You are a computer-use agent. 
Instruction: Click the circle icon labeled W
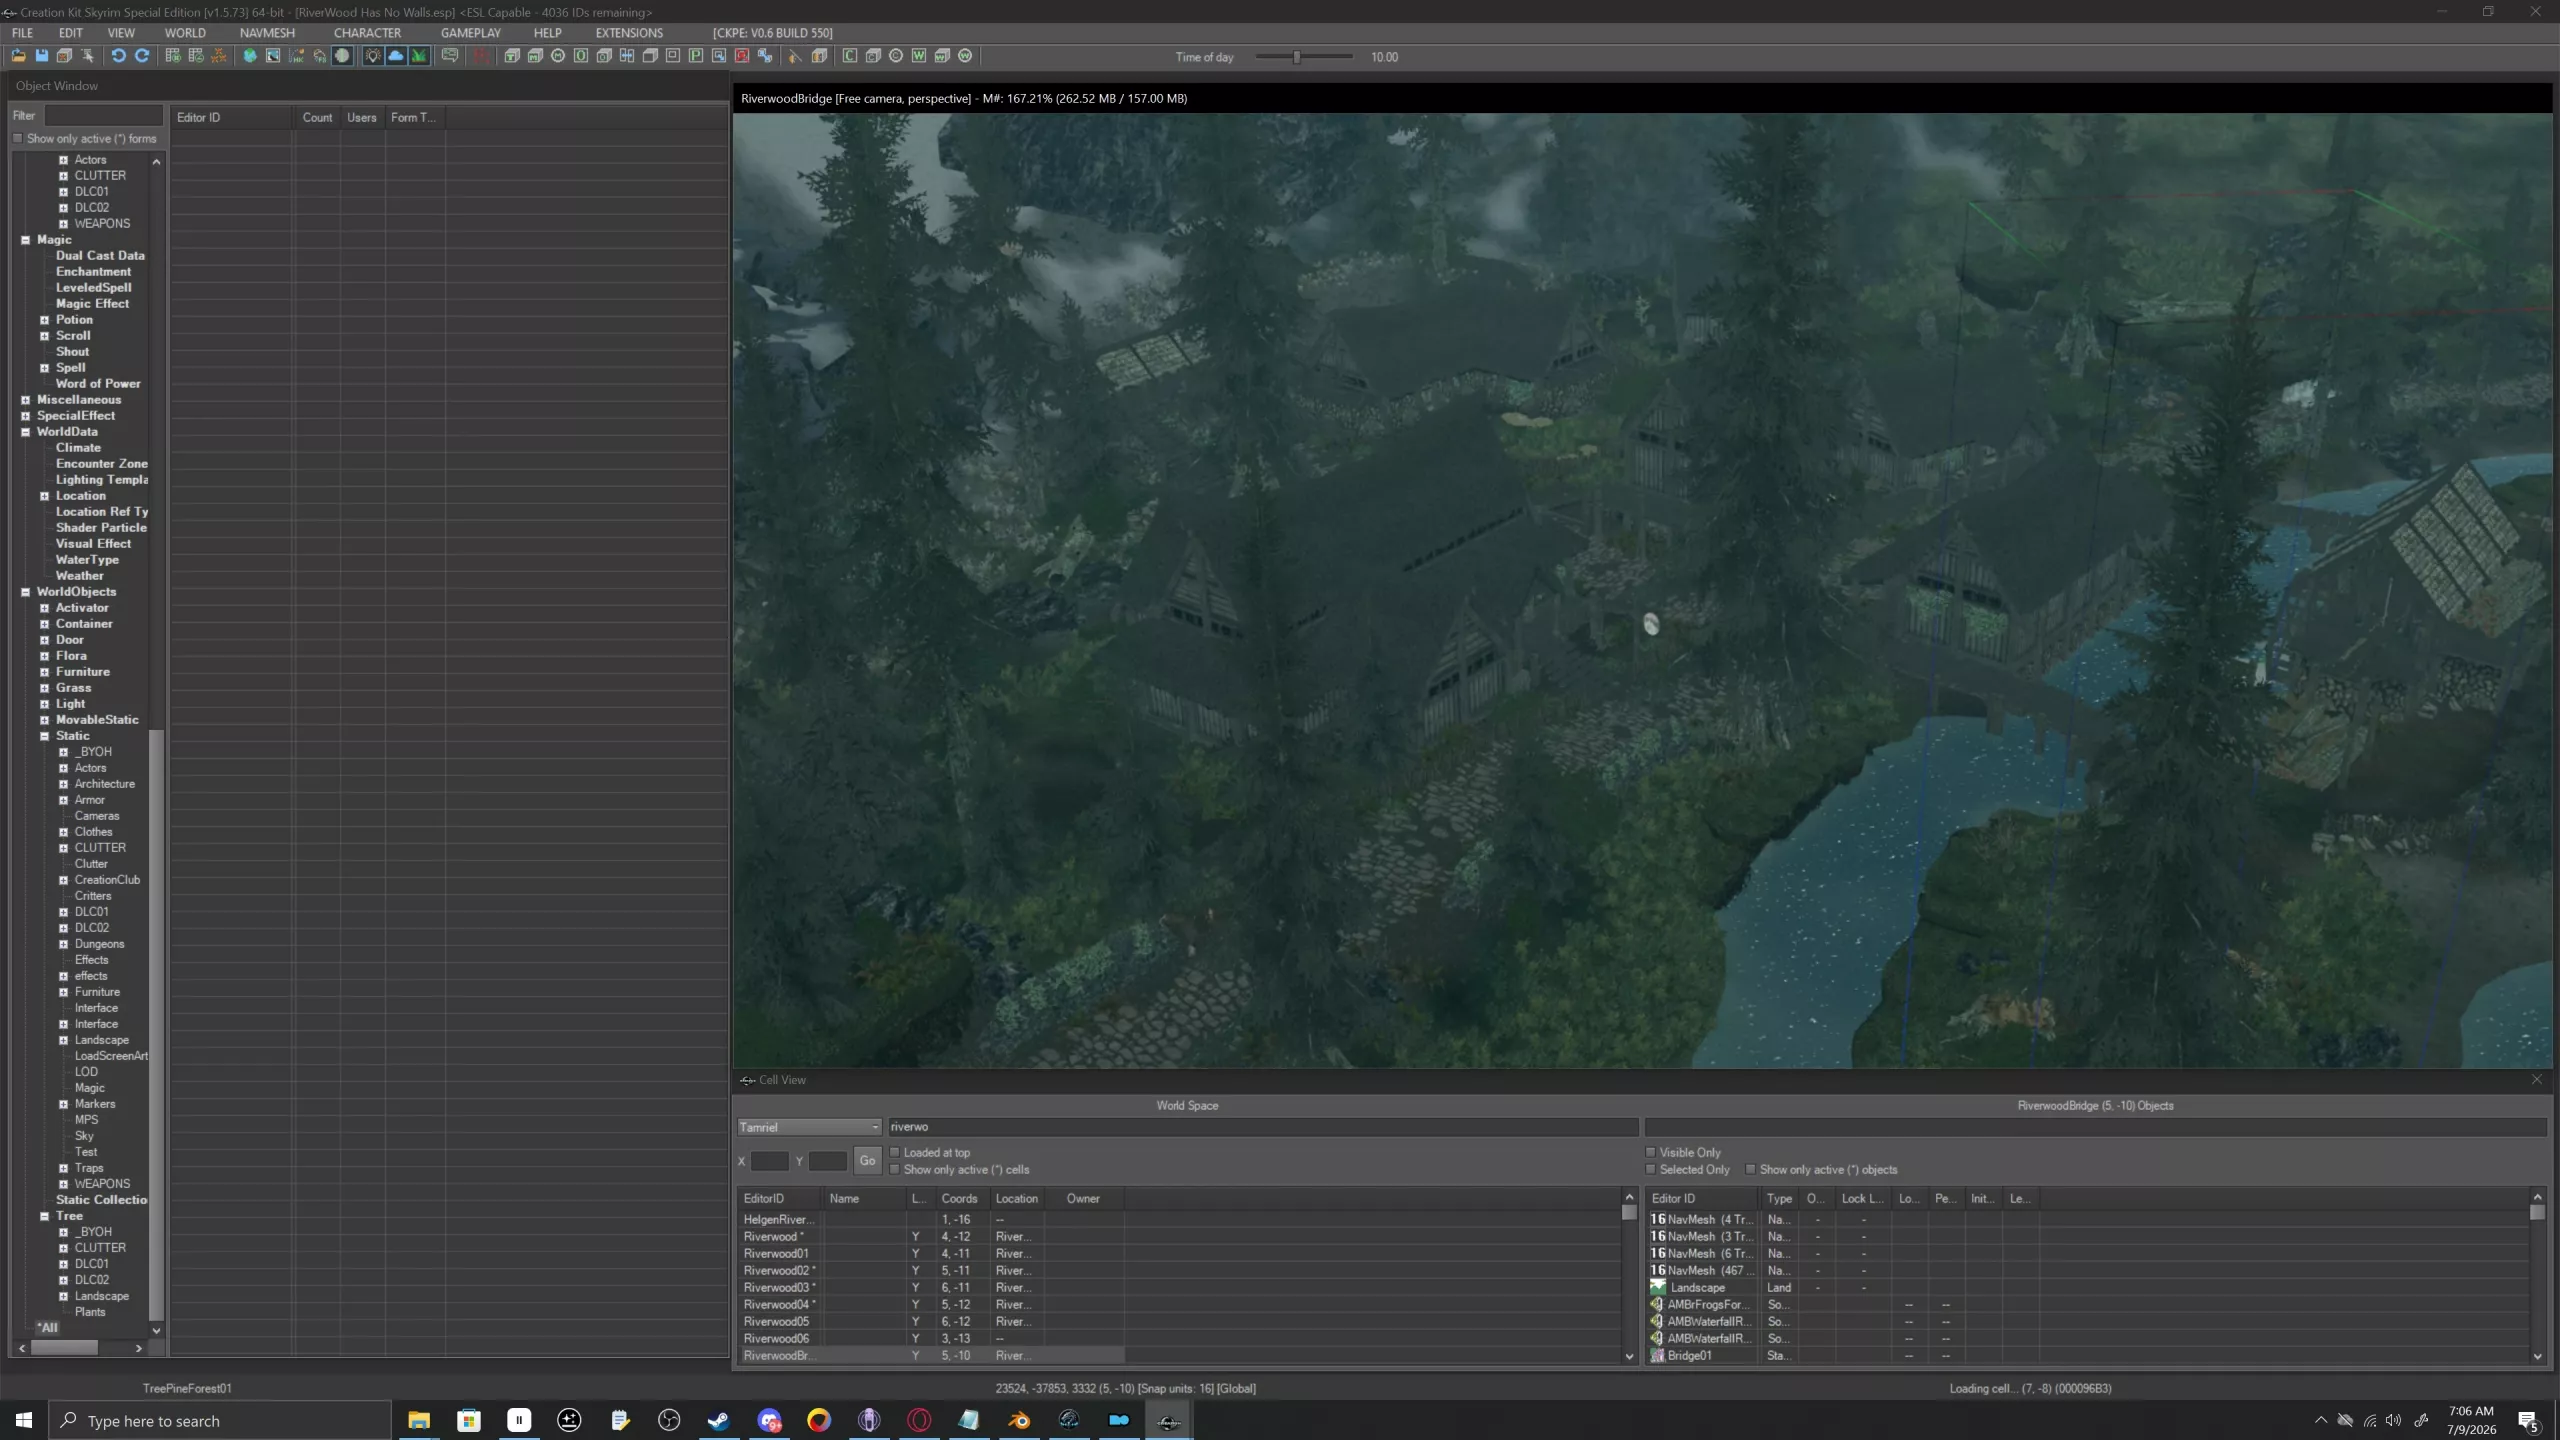[x=965, y=56]
